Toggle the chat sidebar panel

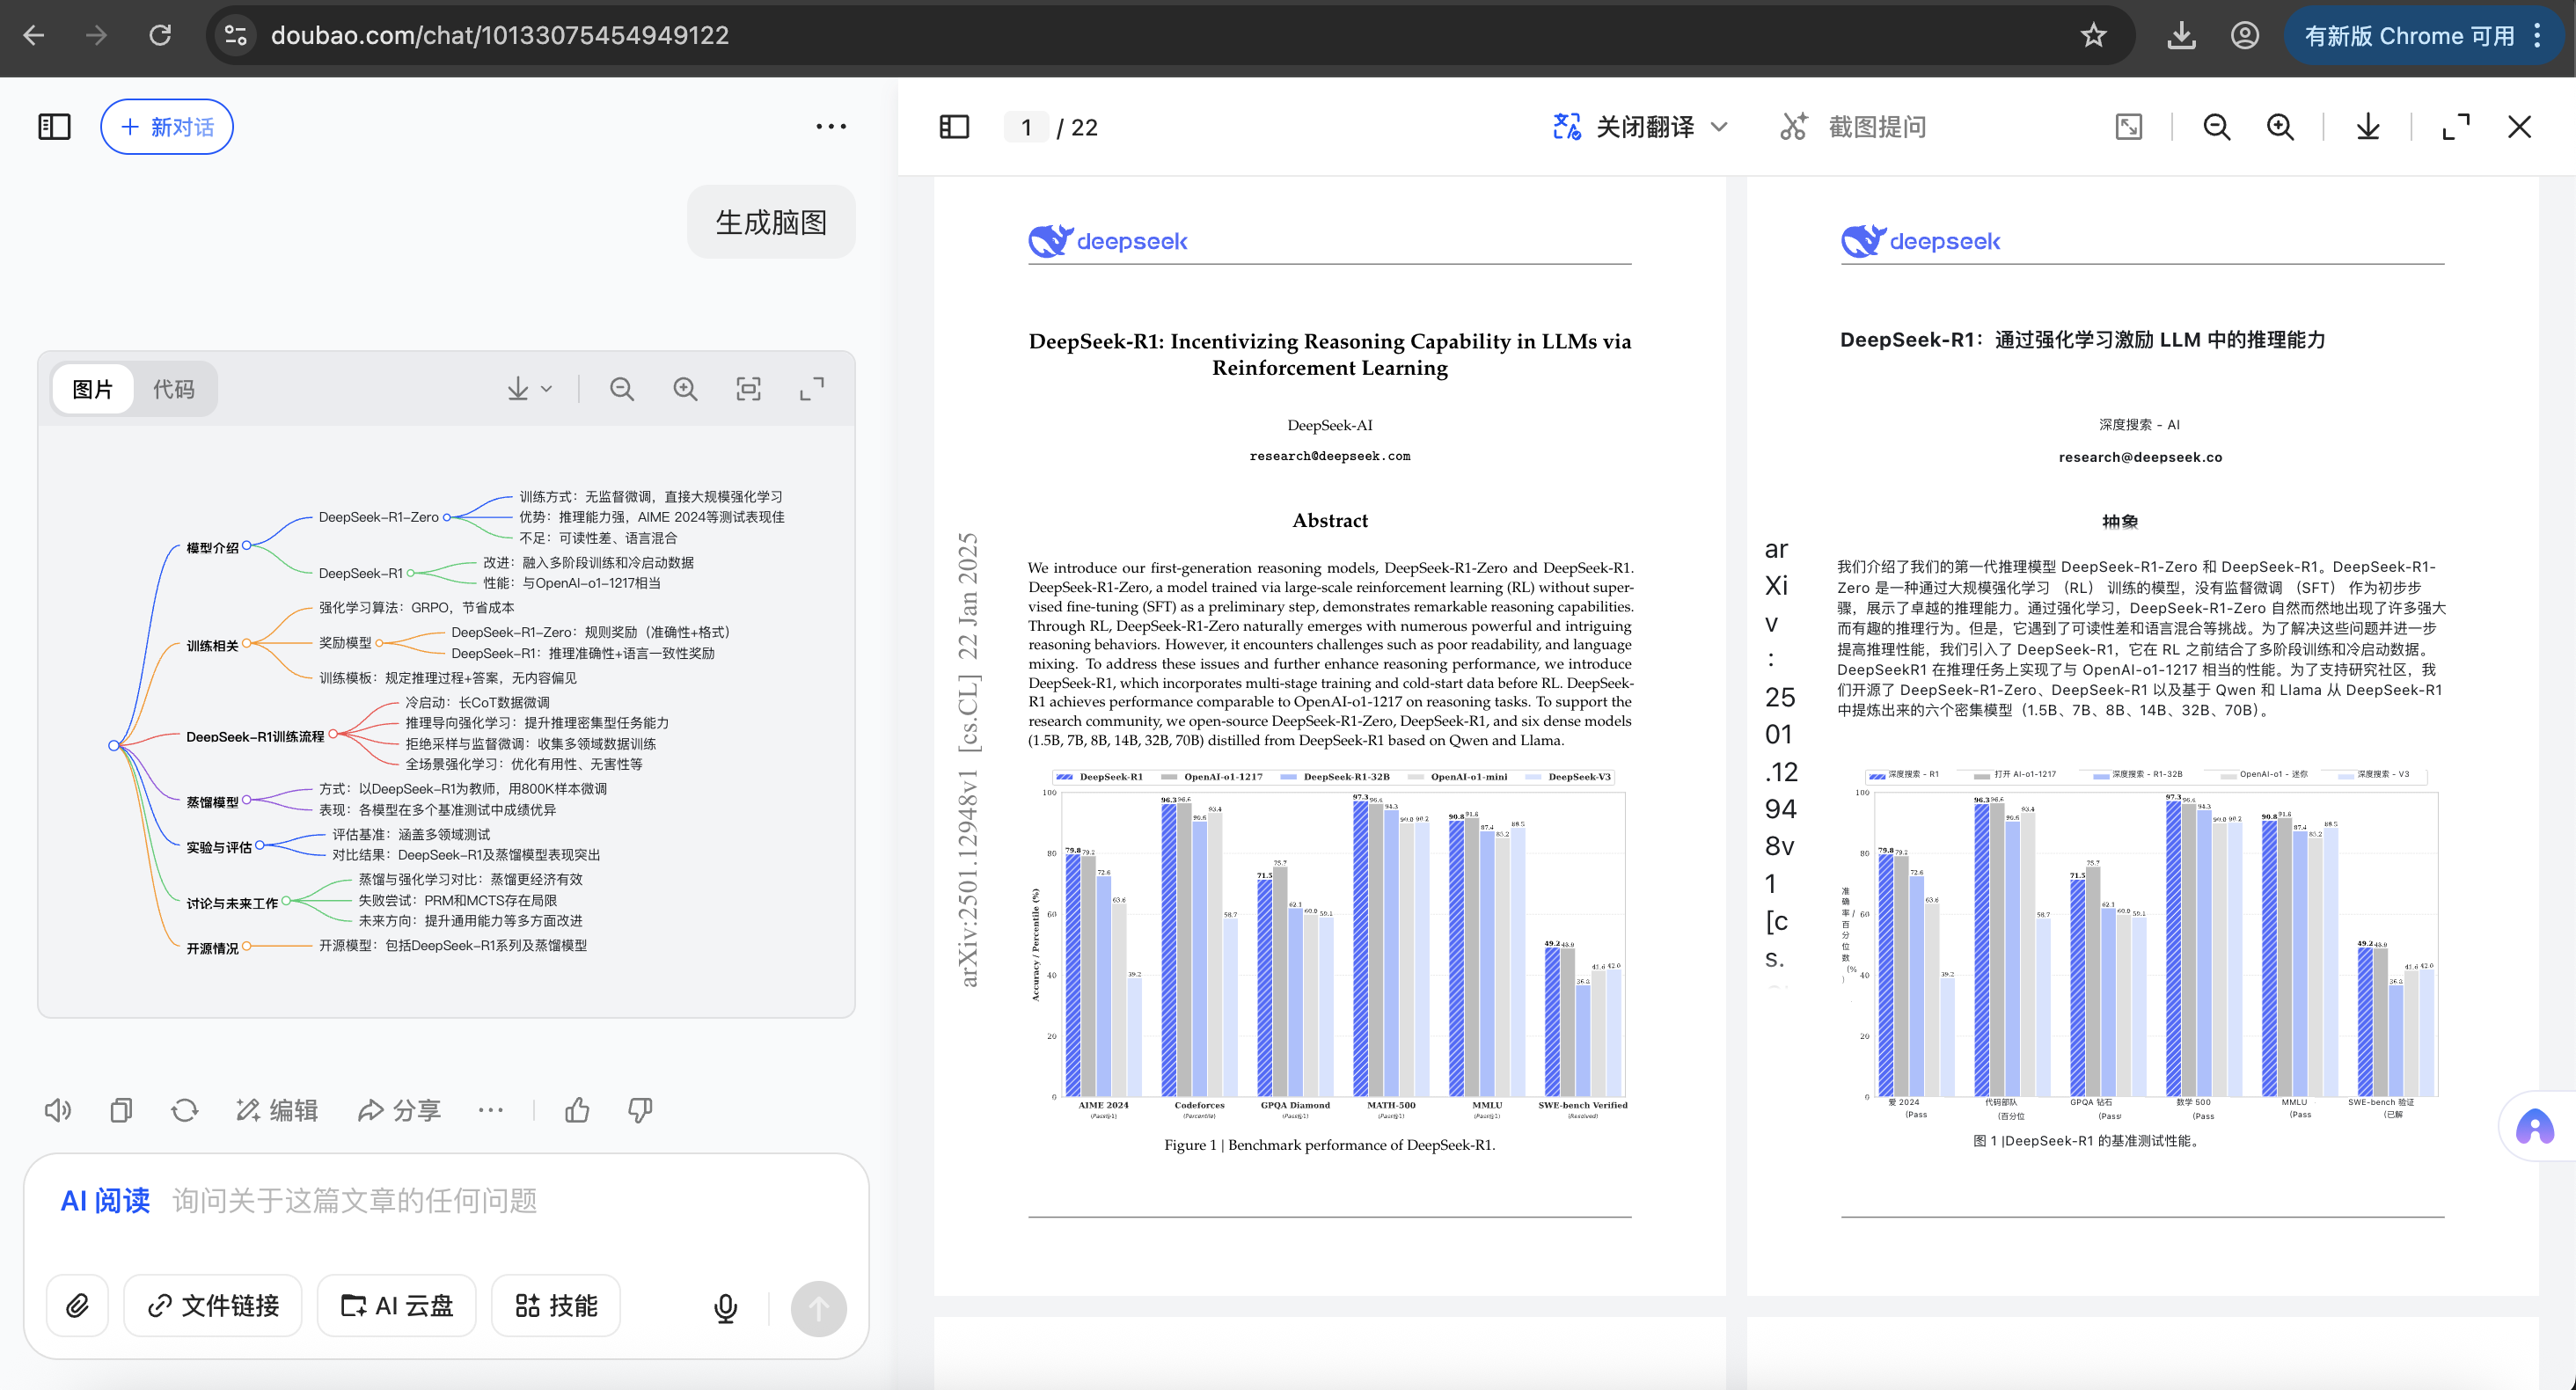point(54,127)
